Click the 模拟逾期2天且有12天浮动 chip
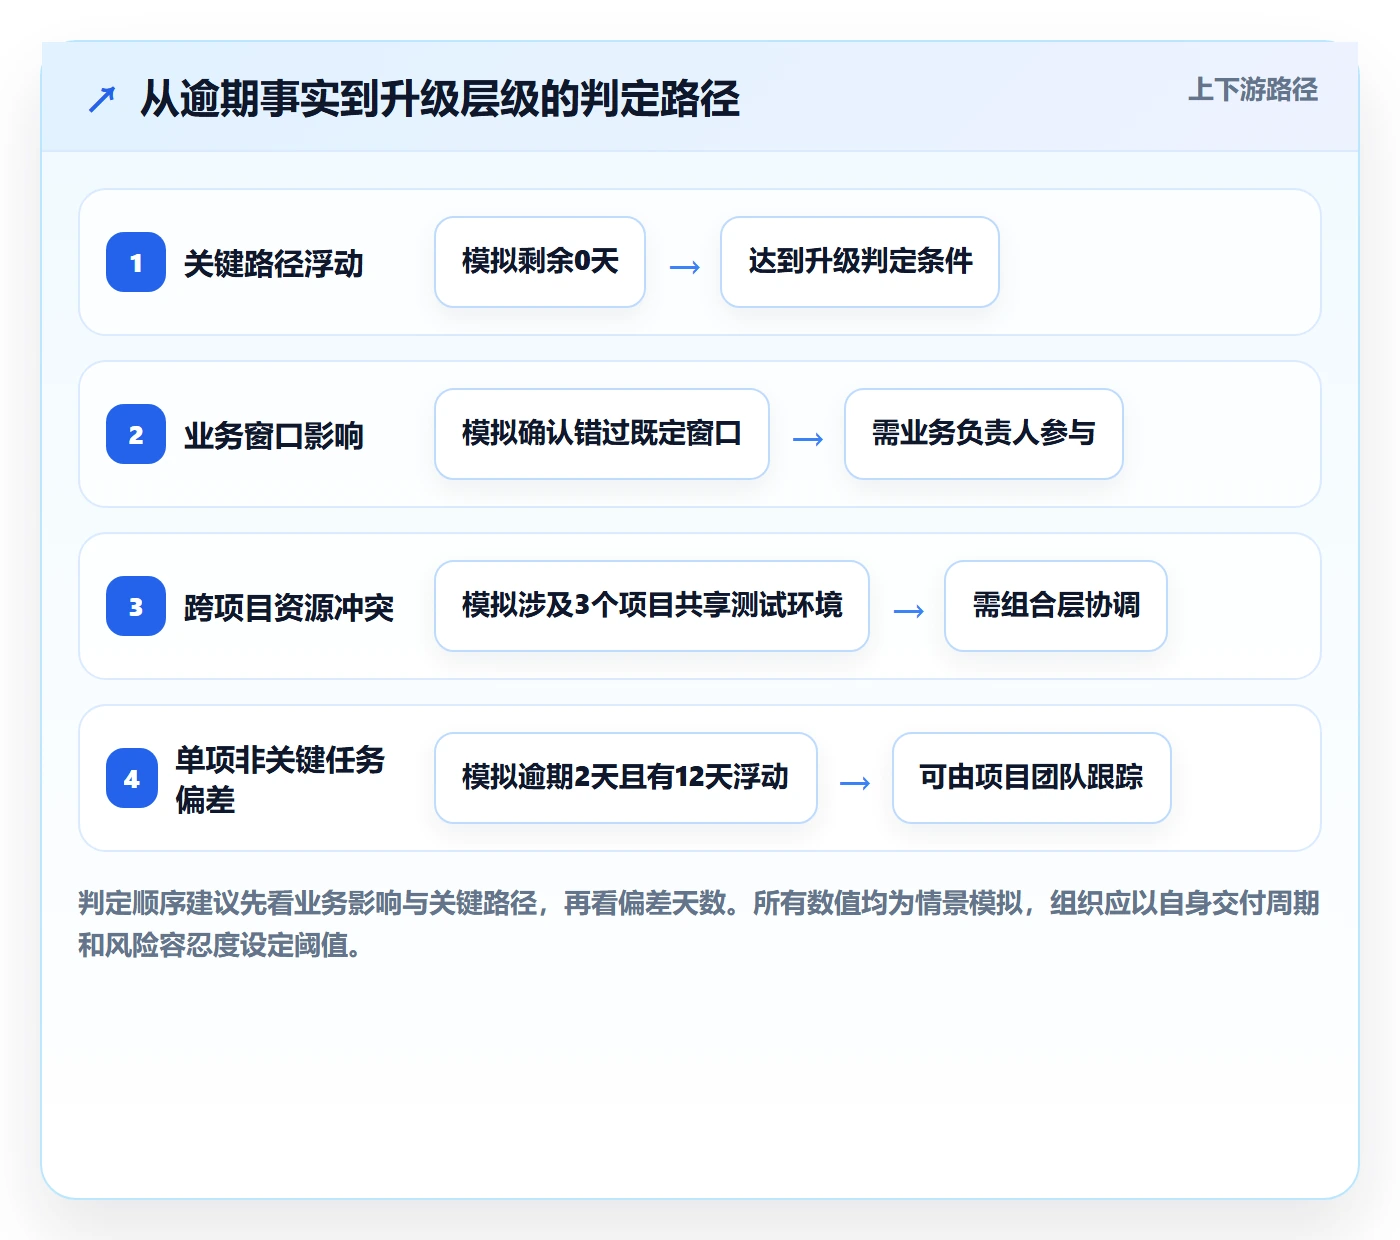Screen dimensions: 1400x1240 coord(626,778)
